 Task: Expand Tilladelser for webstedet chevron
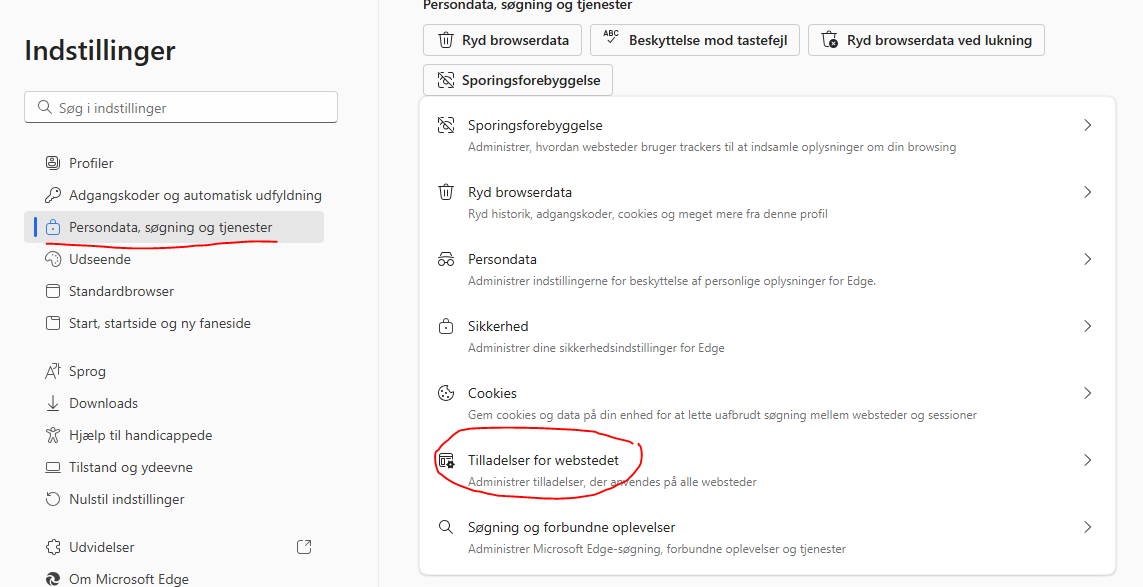(1087, 460)
